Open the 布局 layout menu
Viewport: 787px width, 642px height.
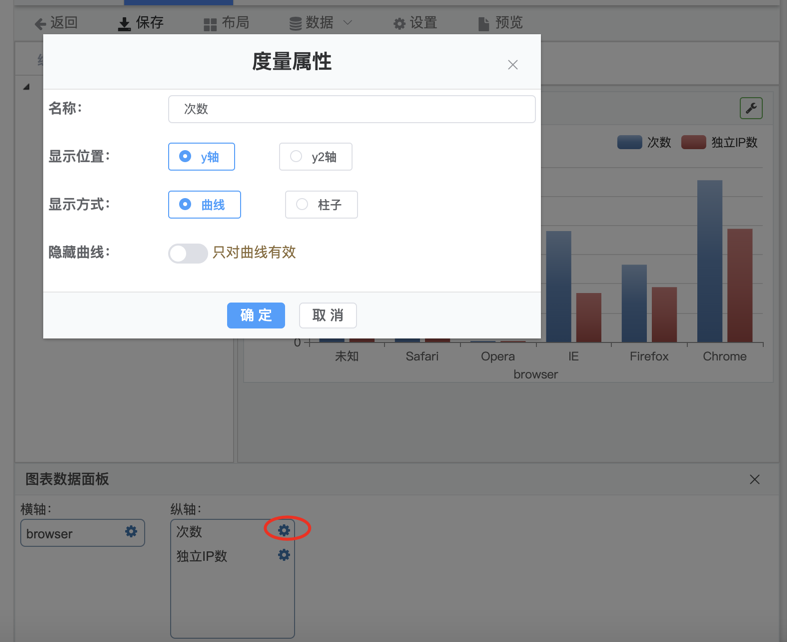point(226,23)
